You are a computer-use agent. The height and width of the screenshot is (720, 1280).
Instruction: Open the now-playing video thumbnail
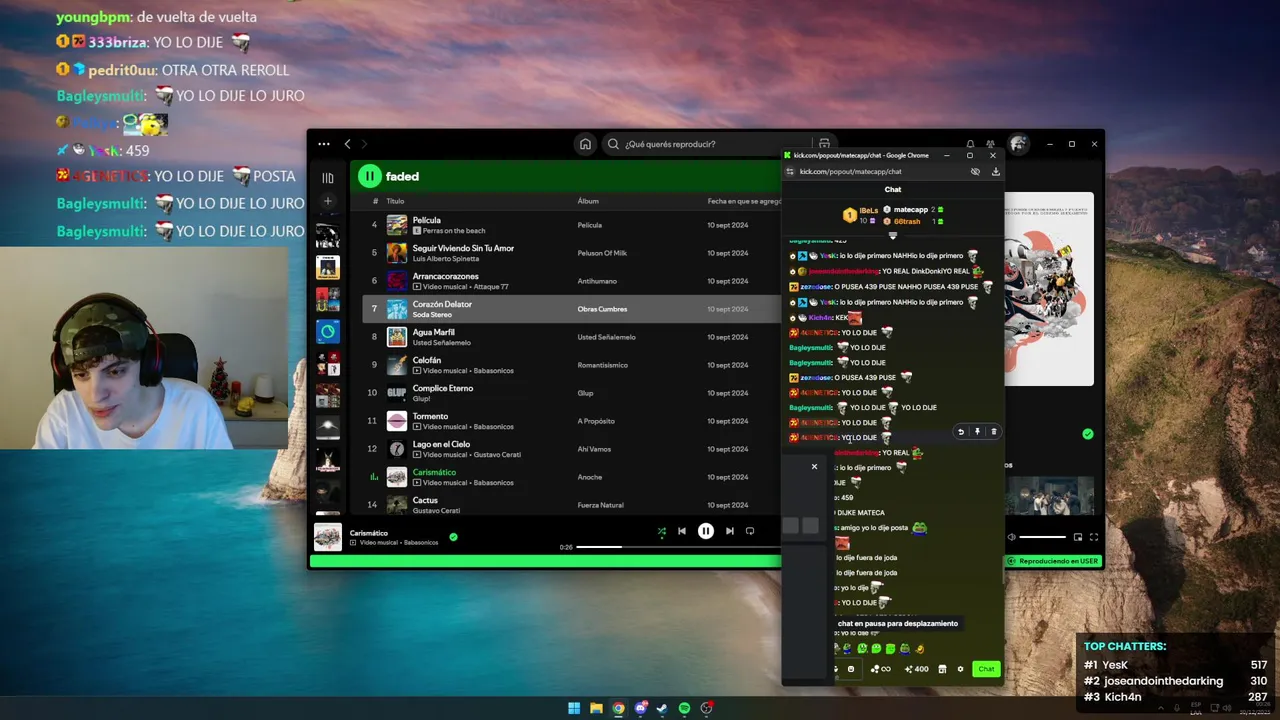(1050, 497)
